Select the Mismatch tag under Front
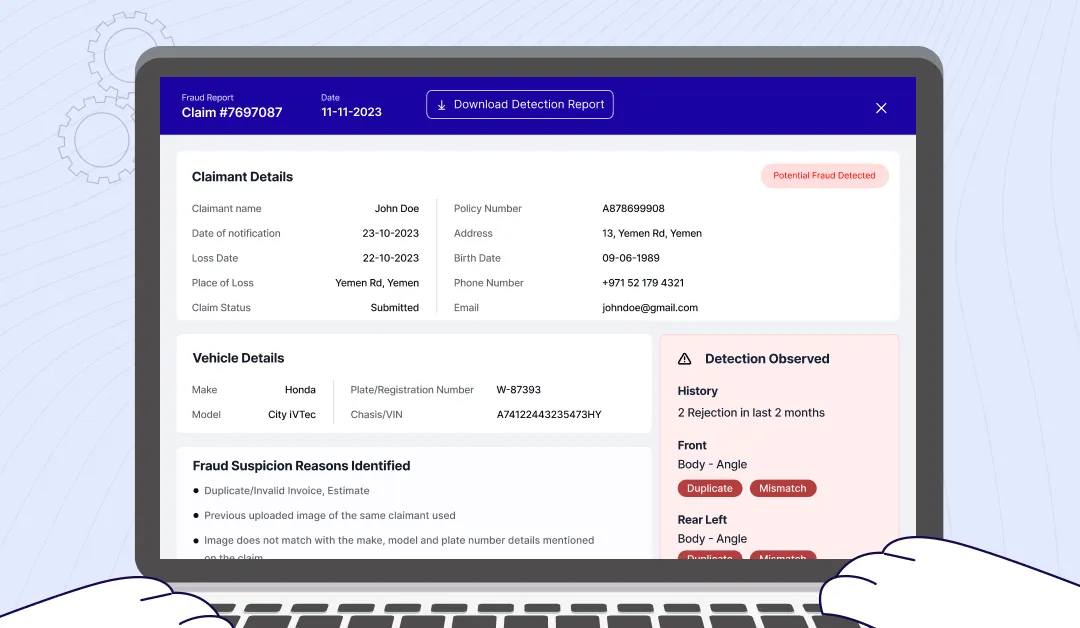The image size is (1080, 628). click(x=782, y=488)
